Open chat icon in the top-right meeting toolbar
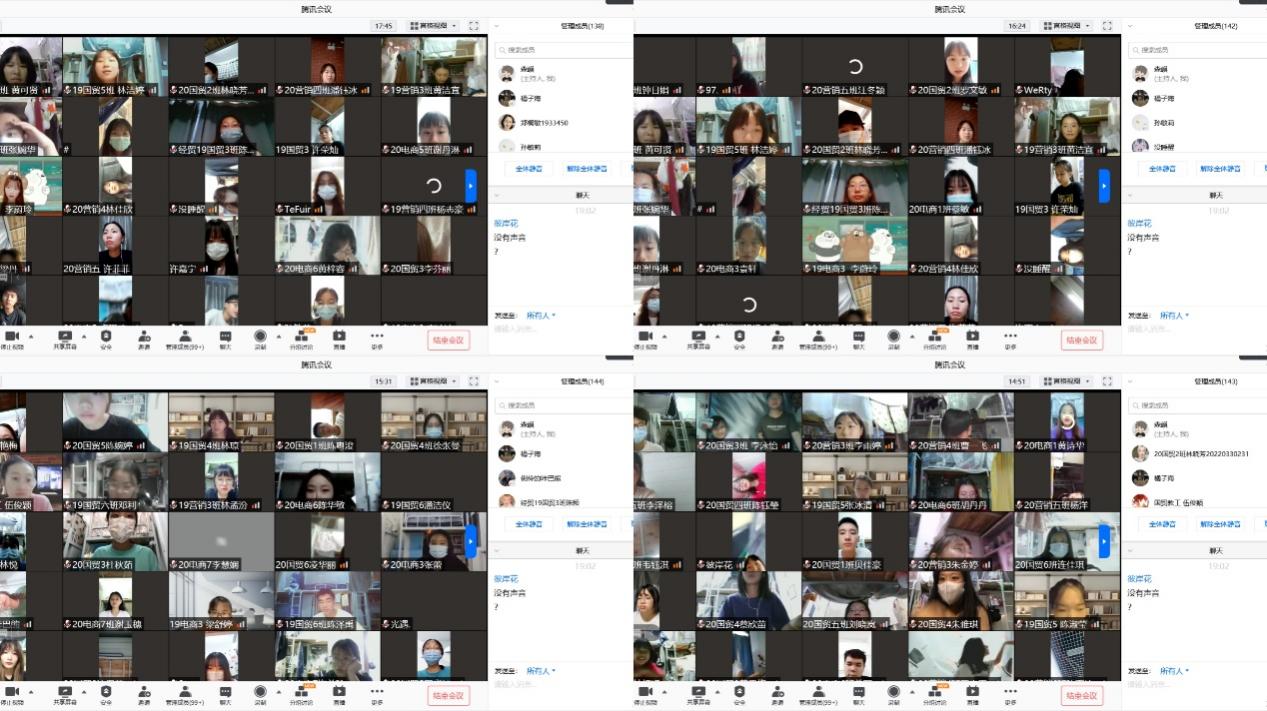The width and height of the screenshot is (1267, 711). (x=858, y=336)
